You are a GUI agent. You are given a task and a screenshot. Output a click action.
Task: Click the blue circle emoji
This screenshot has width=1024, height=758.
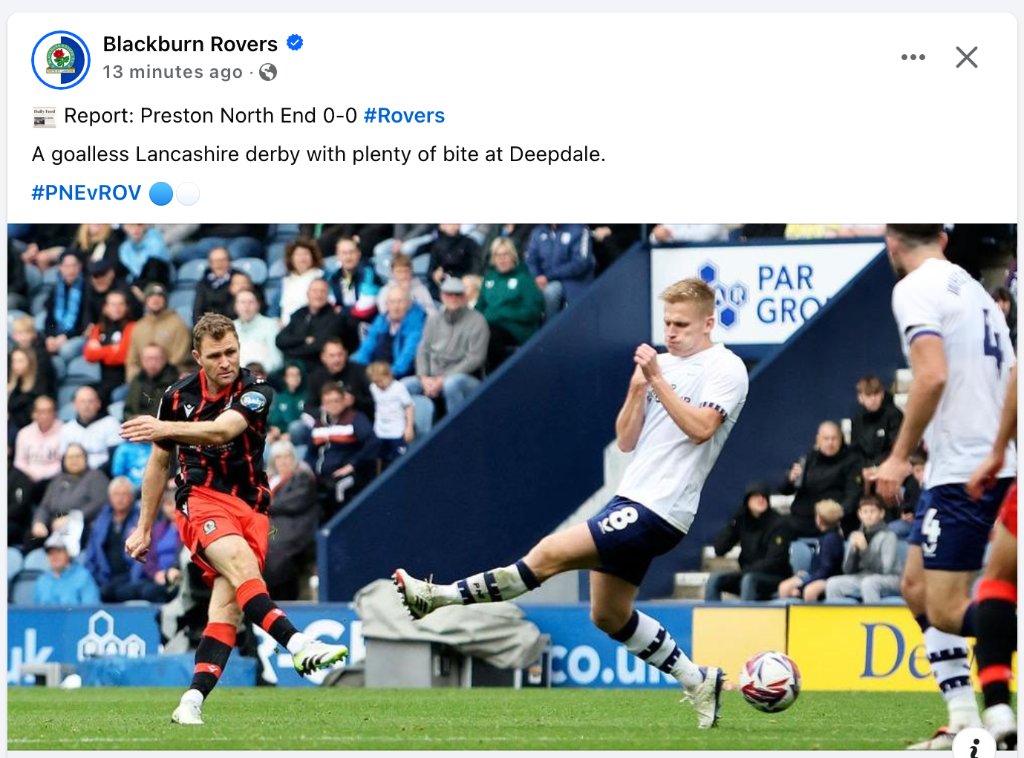click(161, 194)
